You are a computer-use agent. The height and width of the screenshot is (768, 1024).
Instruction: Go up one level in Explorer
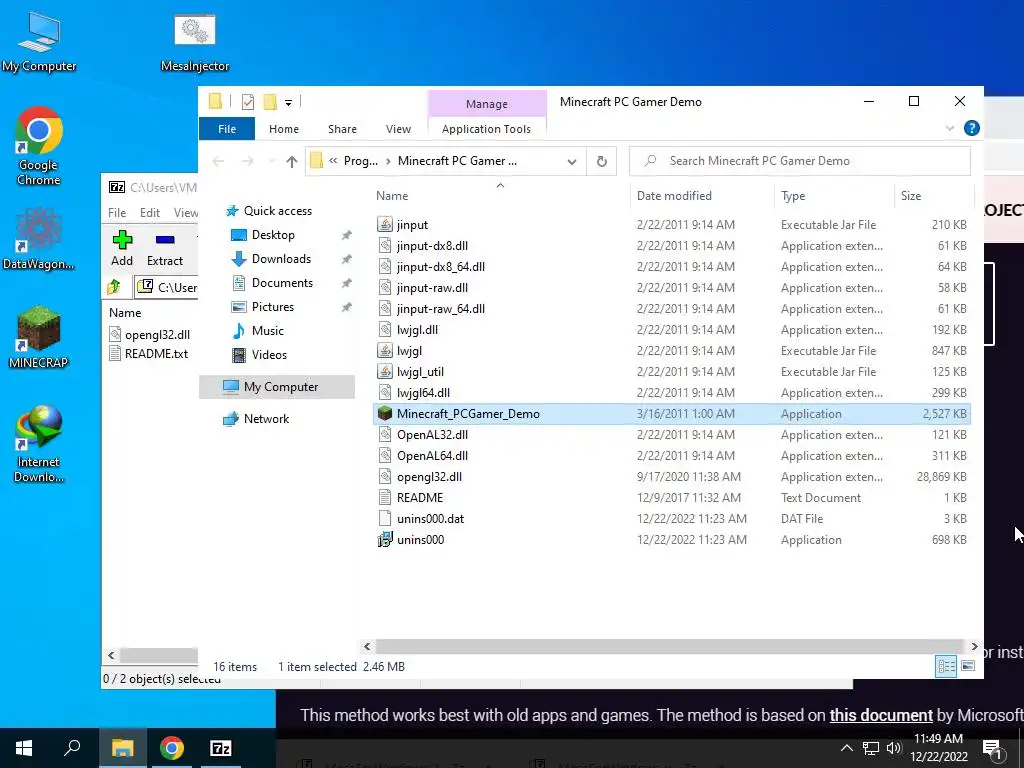pos(292,161)
